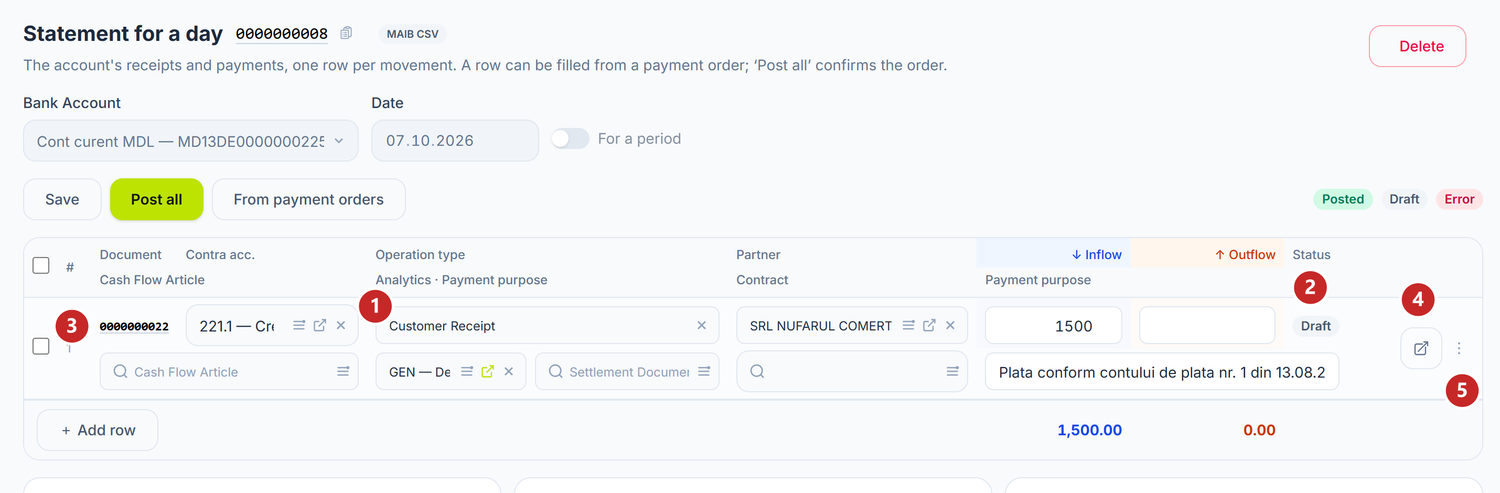Clear the Customer Receipt operation type
Viewport: 1500px width, 493px height.
pos(701,325)
